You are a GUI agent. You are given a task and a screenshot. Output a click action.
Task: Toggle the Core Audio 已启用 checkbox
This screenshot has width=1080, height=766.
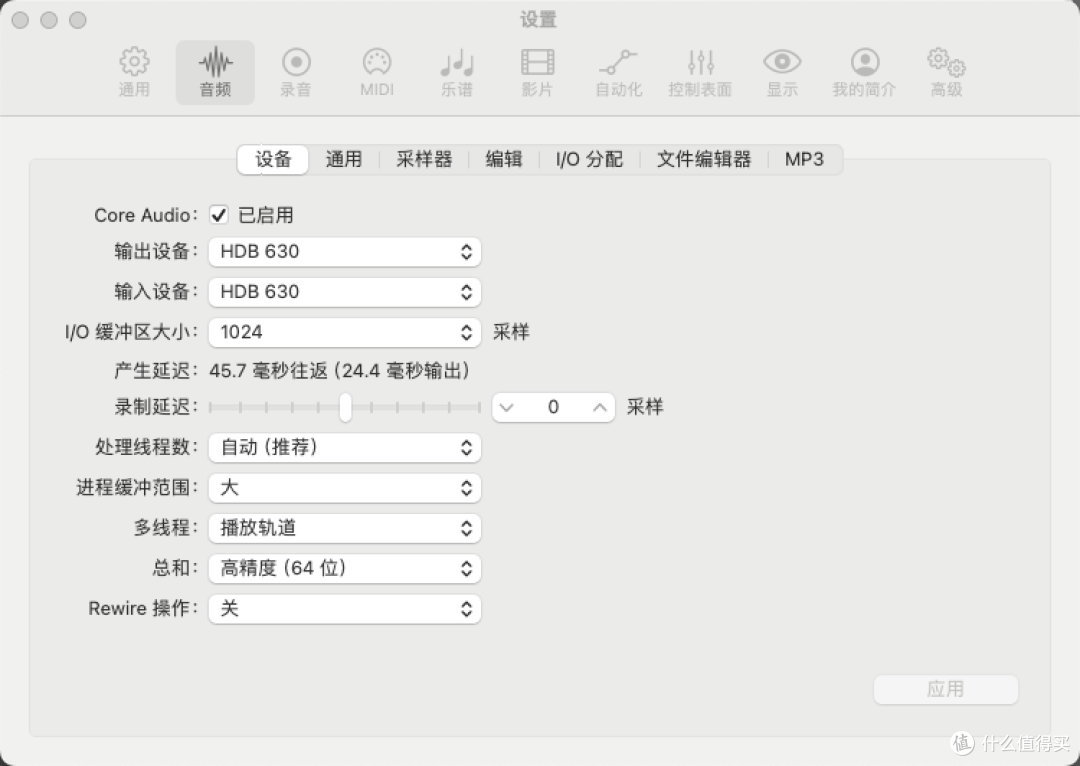coord(218,215)
